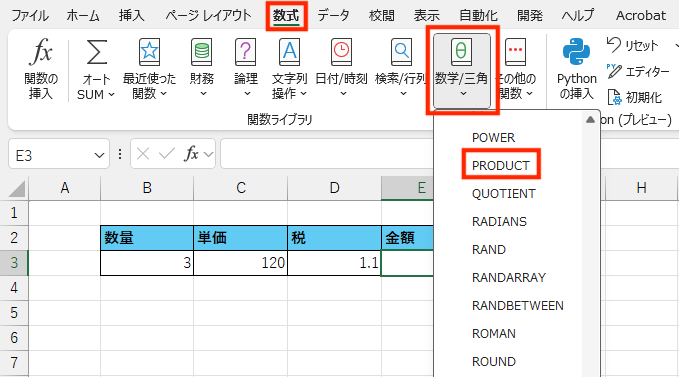This screenshot has height=377, width=679.
Task: Open the ファイル tab
Action: tap(29, 16)
